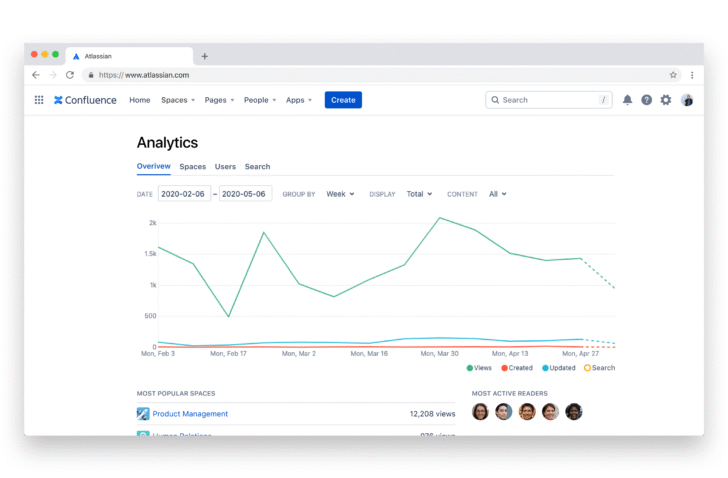Open the Content All dropdown

tap(497, 194)
